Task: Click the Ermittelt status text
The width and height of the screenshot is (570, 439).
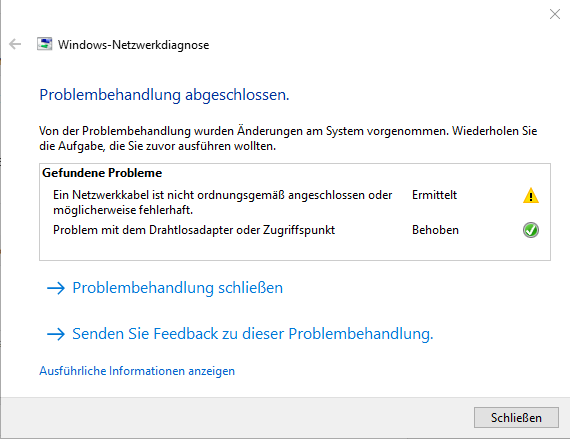Action: 434,195
